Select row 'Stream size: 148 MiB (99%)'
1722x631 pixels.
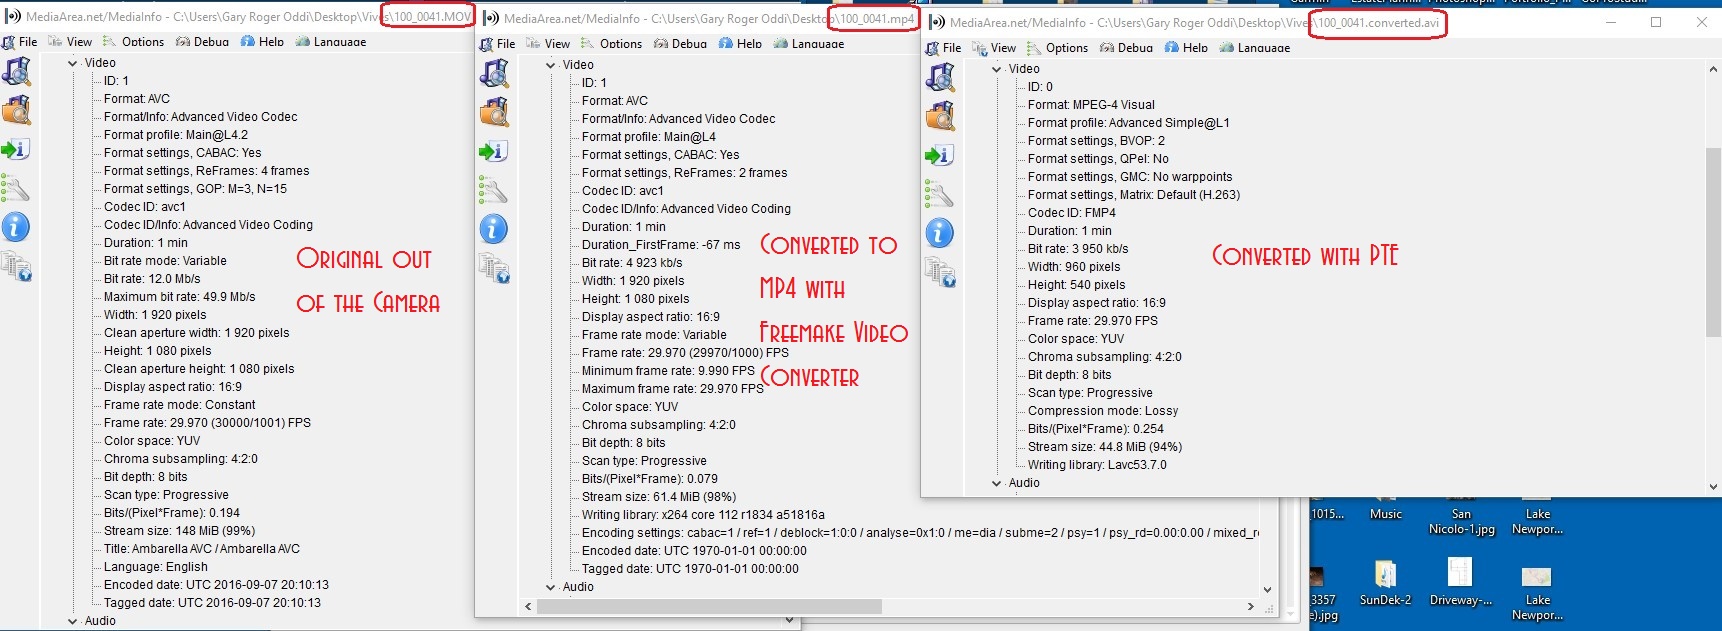[180, 531]
